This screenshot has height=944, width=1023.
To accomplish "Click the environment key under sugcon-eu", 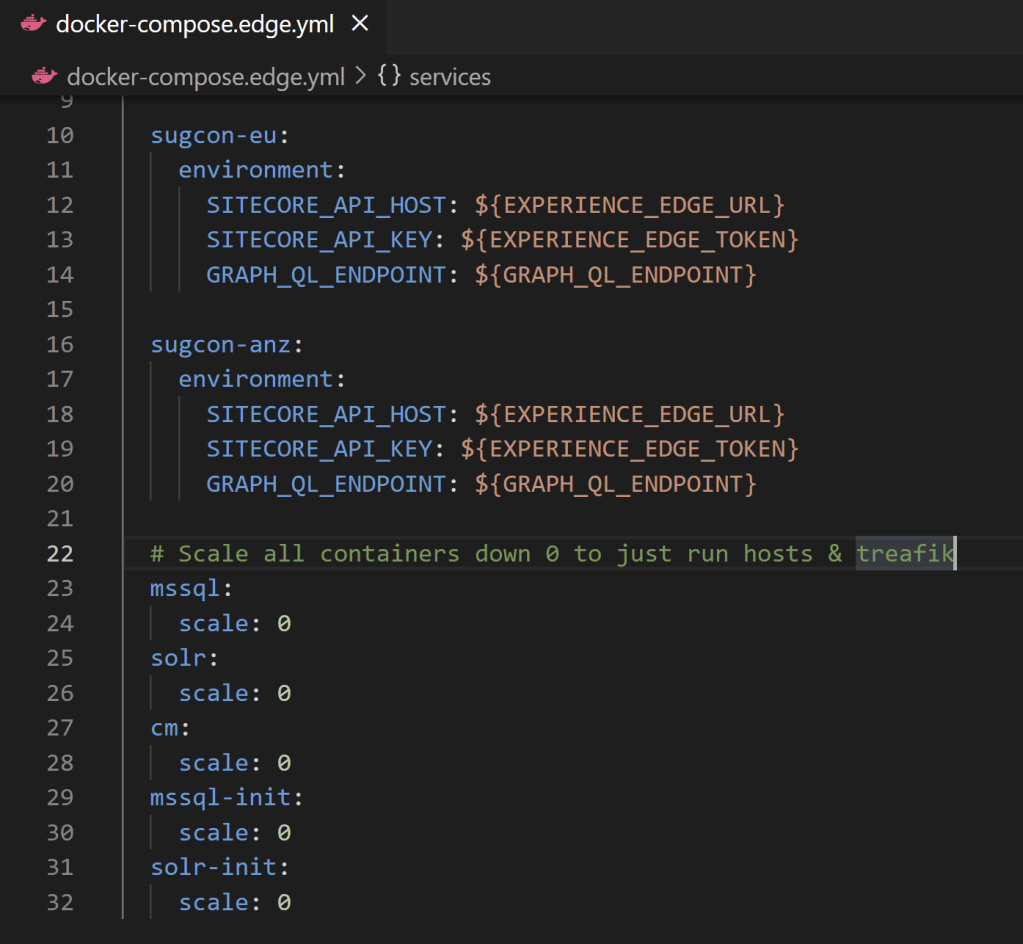I will tap(255, 170).
